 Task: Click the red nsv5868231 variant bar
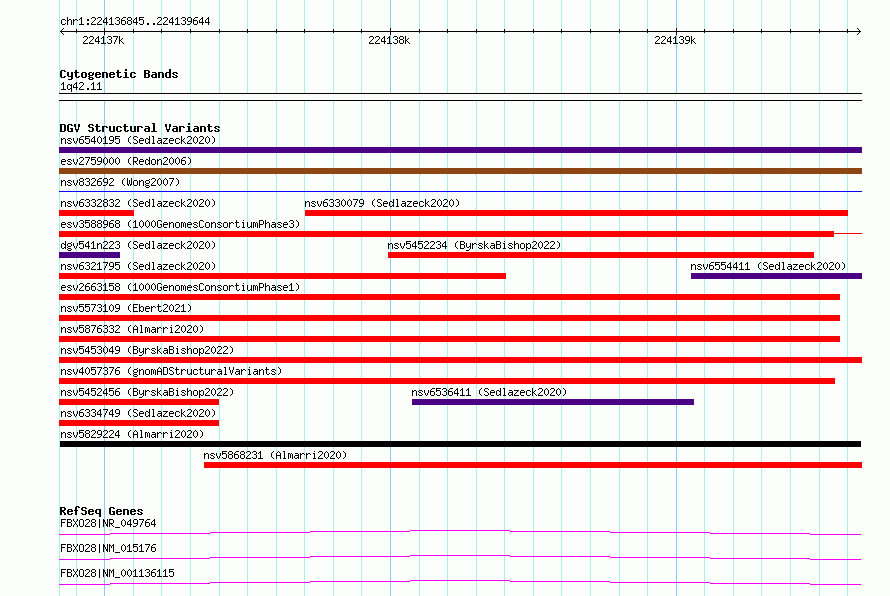(533, 465)
